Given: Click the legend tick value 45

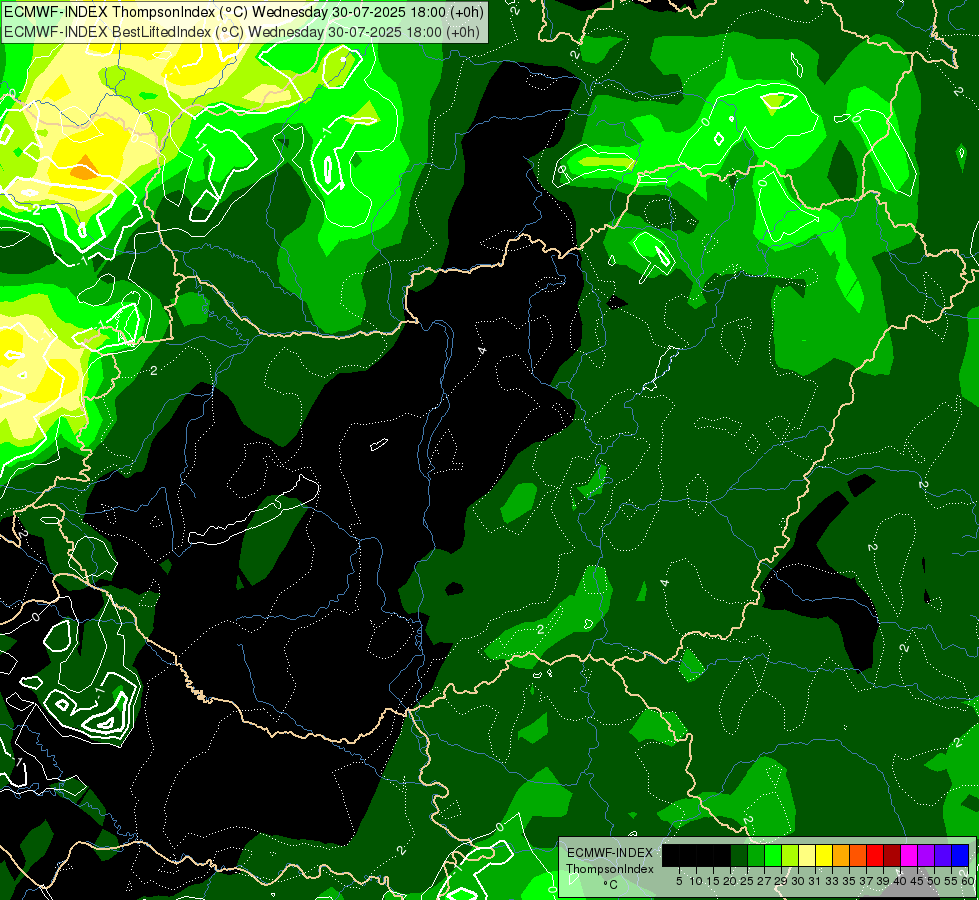Looking at the screenshot, I should coord(918,881).
